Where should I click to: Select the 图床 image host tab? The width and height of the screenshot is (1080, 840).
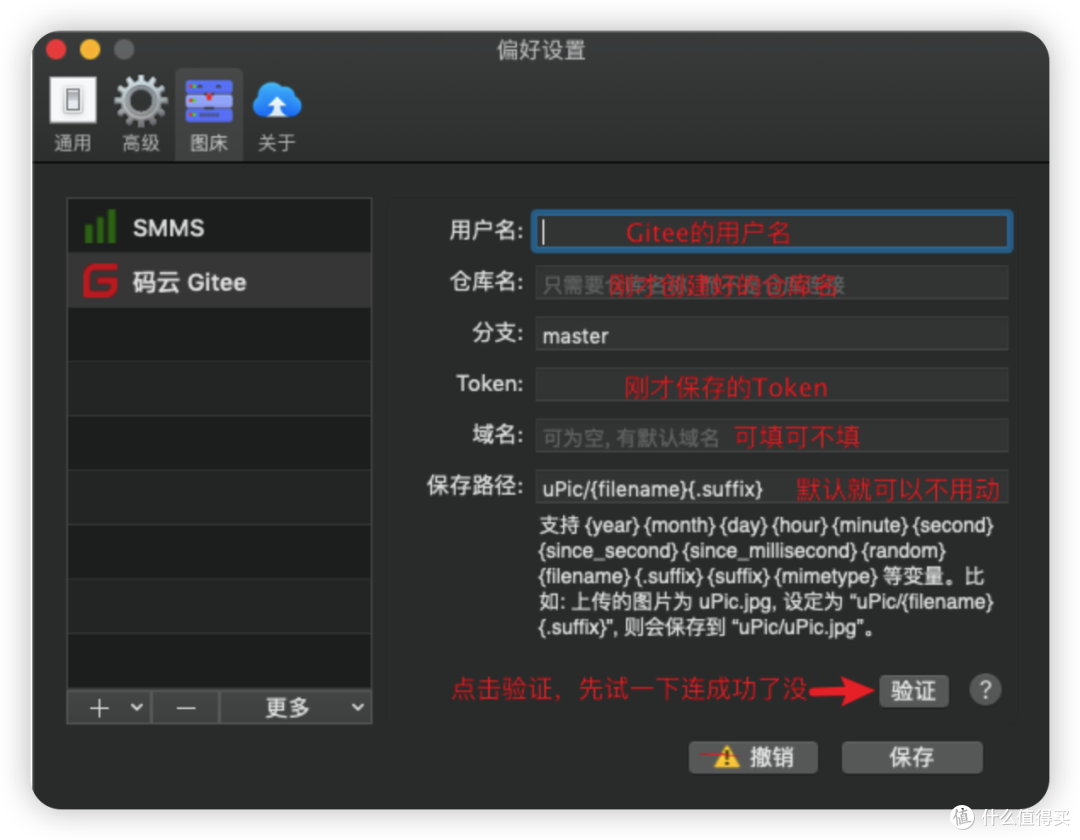point(209,114)
